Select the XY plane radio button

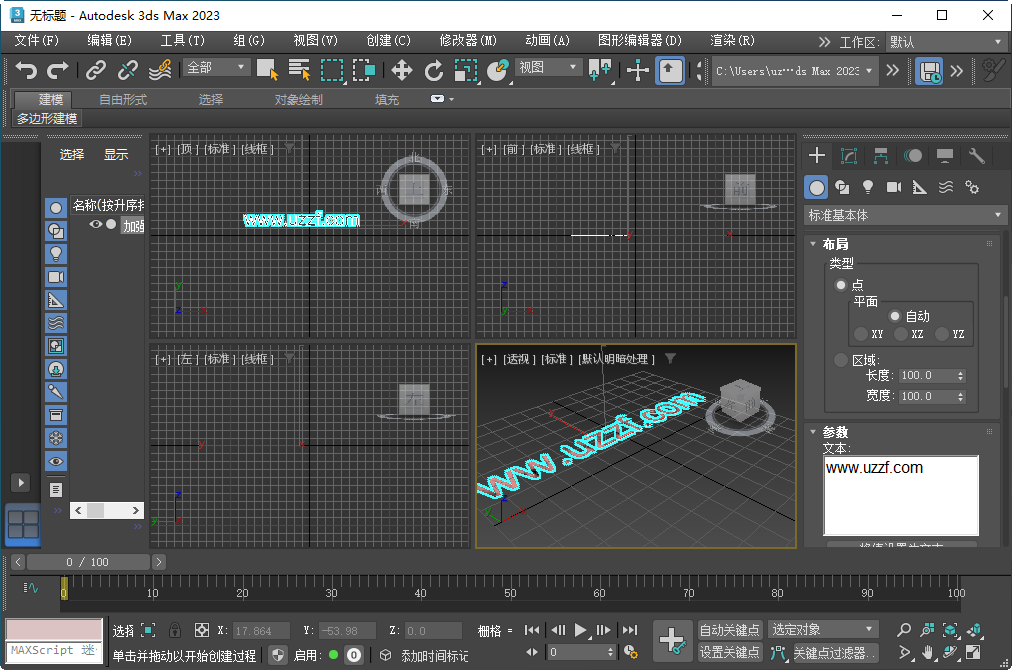point(861,334)
